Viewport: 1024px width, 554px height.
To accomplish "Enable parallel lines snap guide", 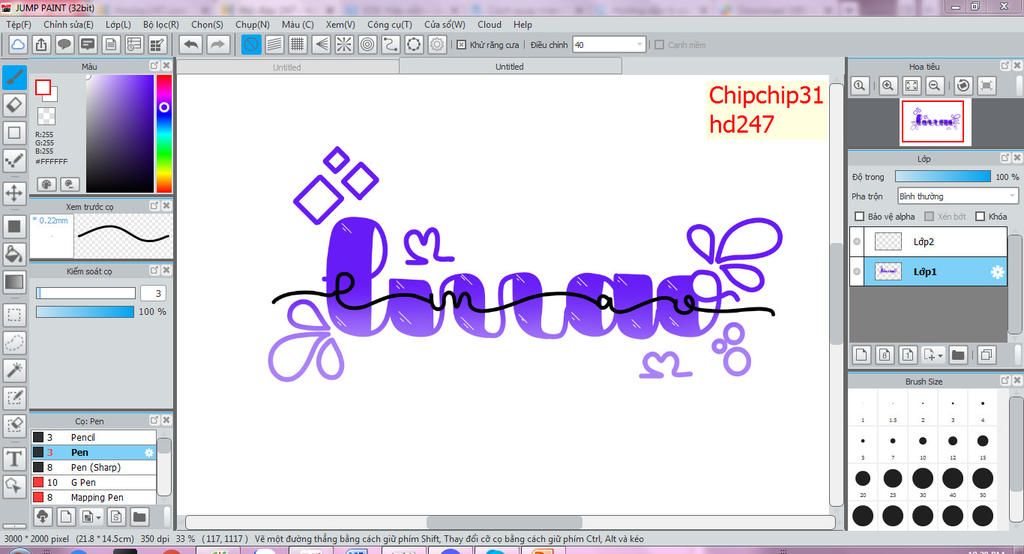I will coord(274,44).
